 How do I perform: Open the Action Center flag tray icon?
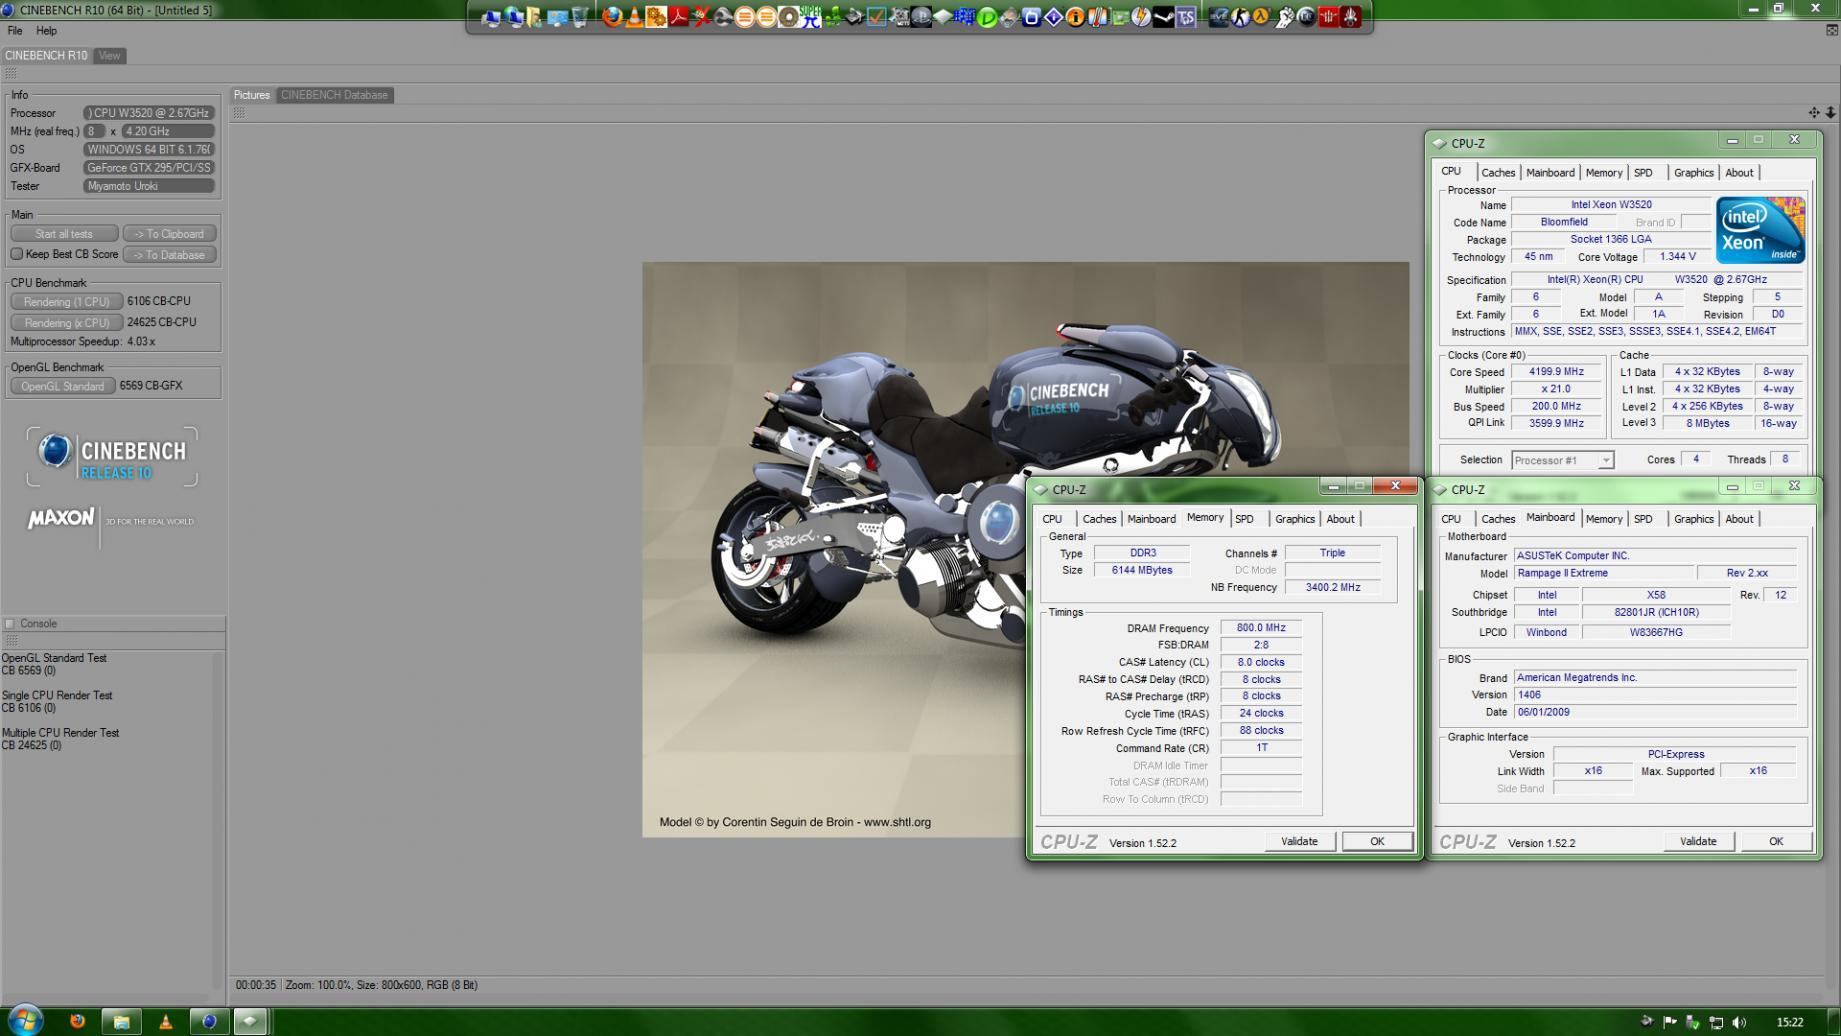pos(1670,1022)
